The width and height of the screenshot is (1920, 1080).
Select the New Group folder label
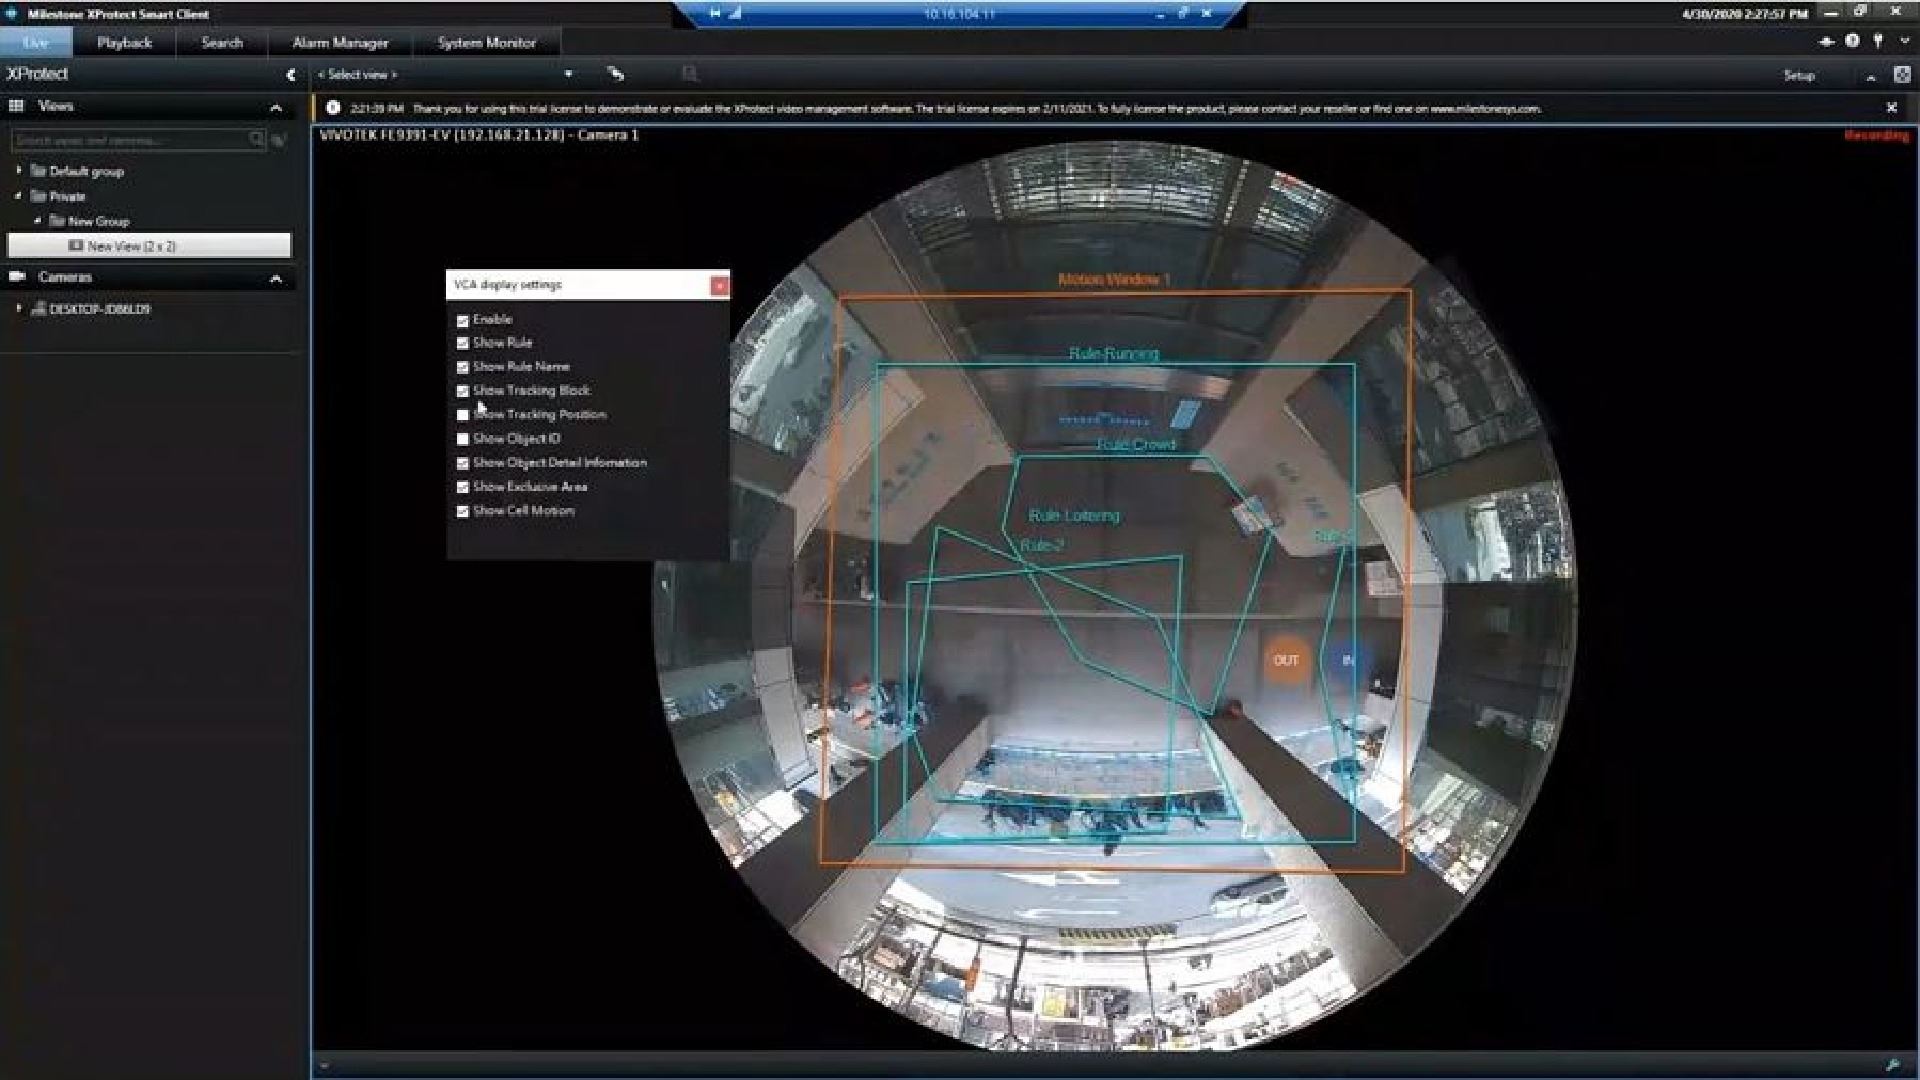click(x=98, y=221)
